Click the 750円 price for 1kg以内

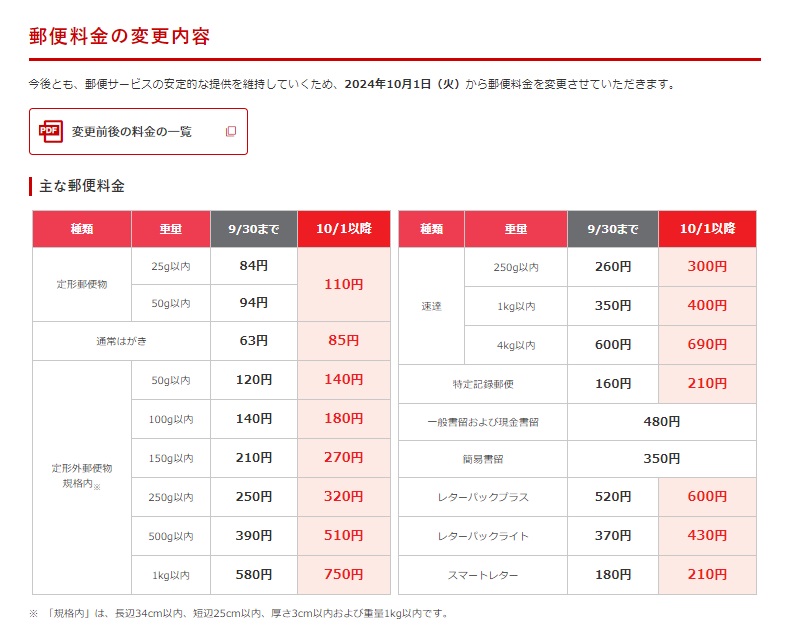pos(343,575)
